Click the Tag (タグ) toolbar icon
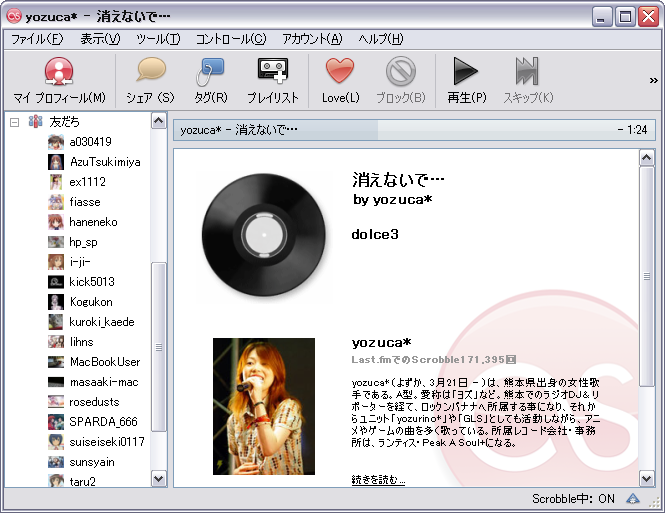 (x=210, y=71)
